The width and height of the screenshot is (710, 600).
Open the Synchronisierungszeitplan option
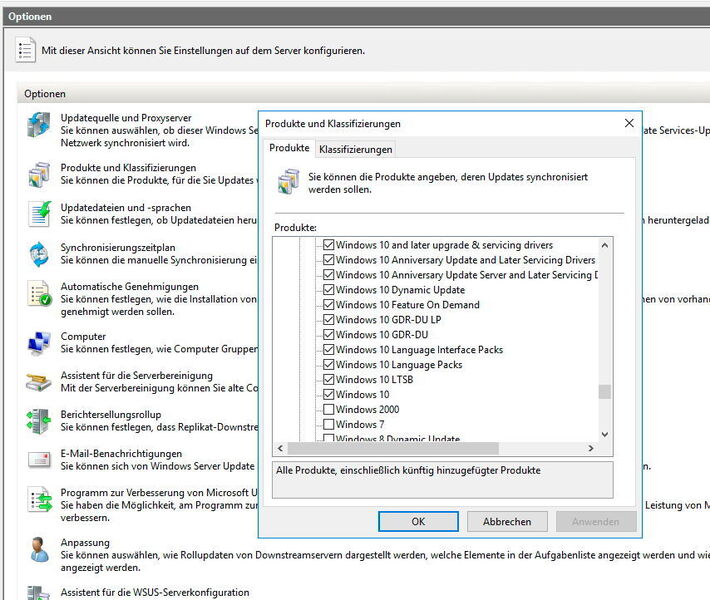pos(118,248)
